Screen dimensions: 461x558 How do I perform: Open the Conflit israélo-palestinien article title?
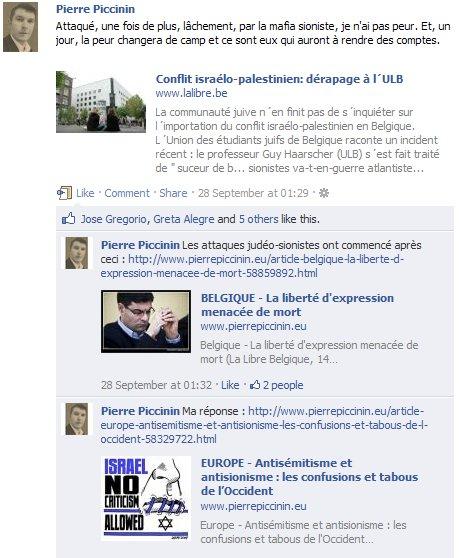pyautogui.click(x=279, y=79)
